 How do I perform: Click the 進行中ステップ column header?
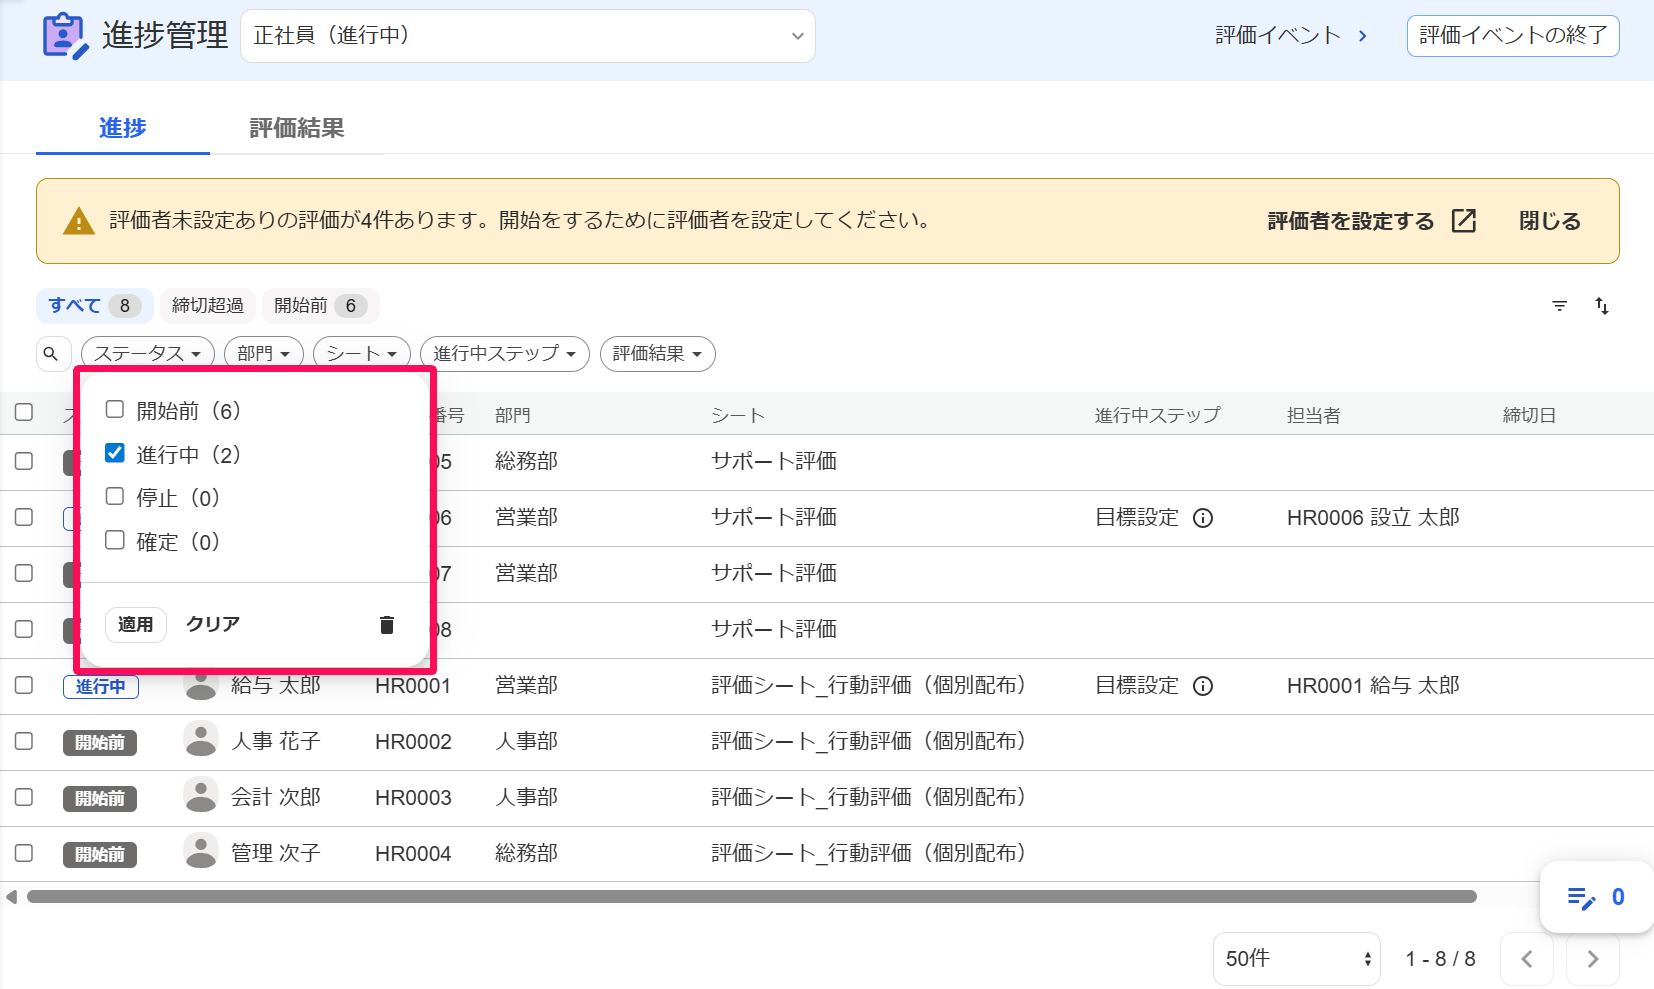pos(1158,416)
